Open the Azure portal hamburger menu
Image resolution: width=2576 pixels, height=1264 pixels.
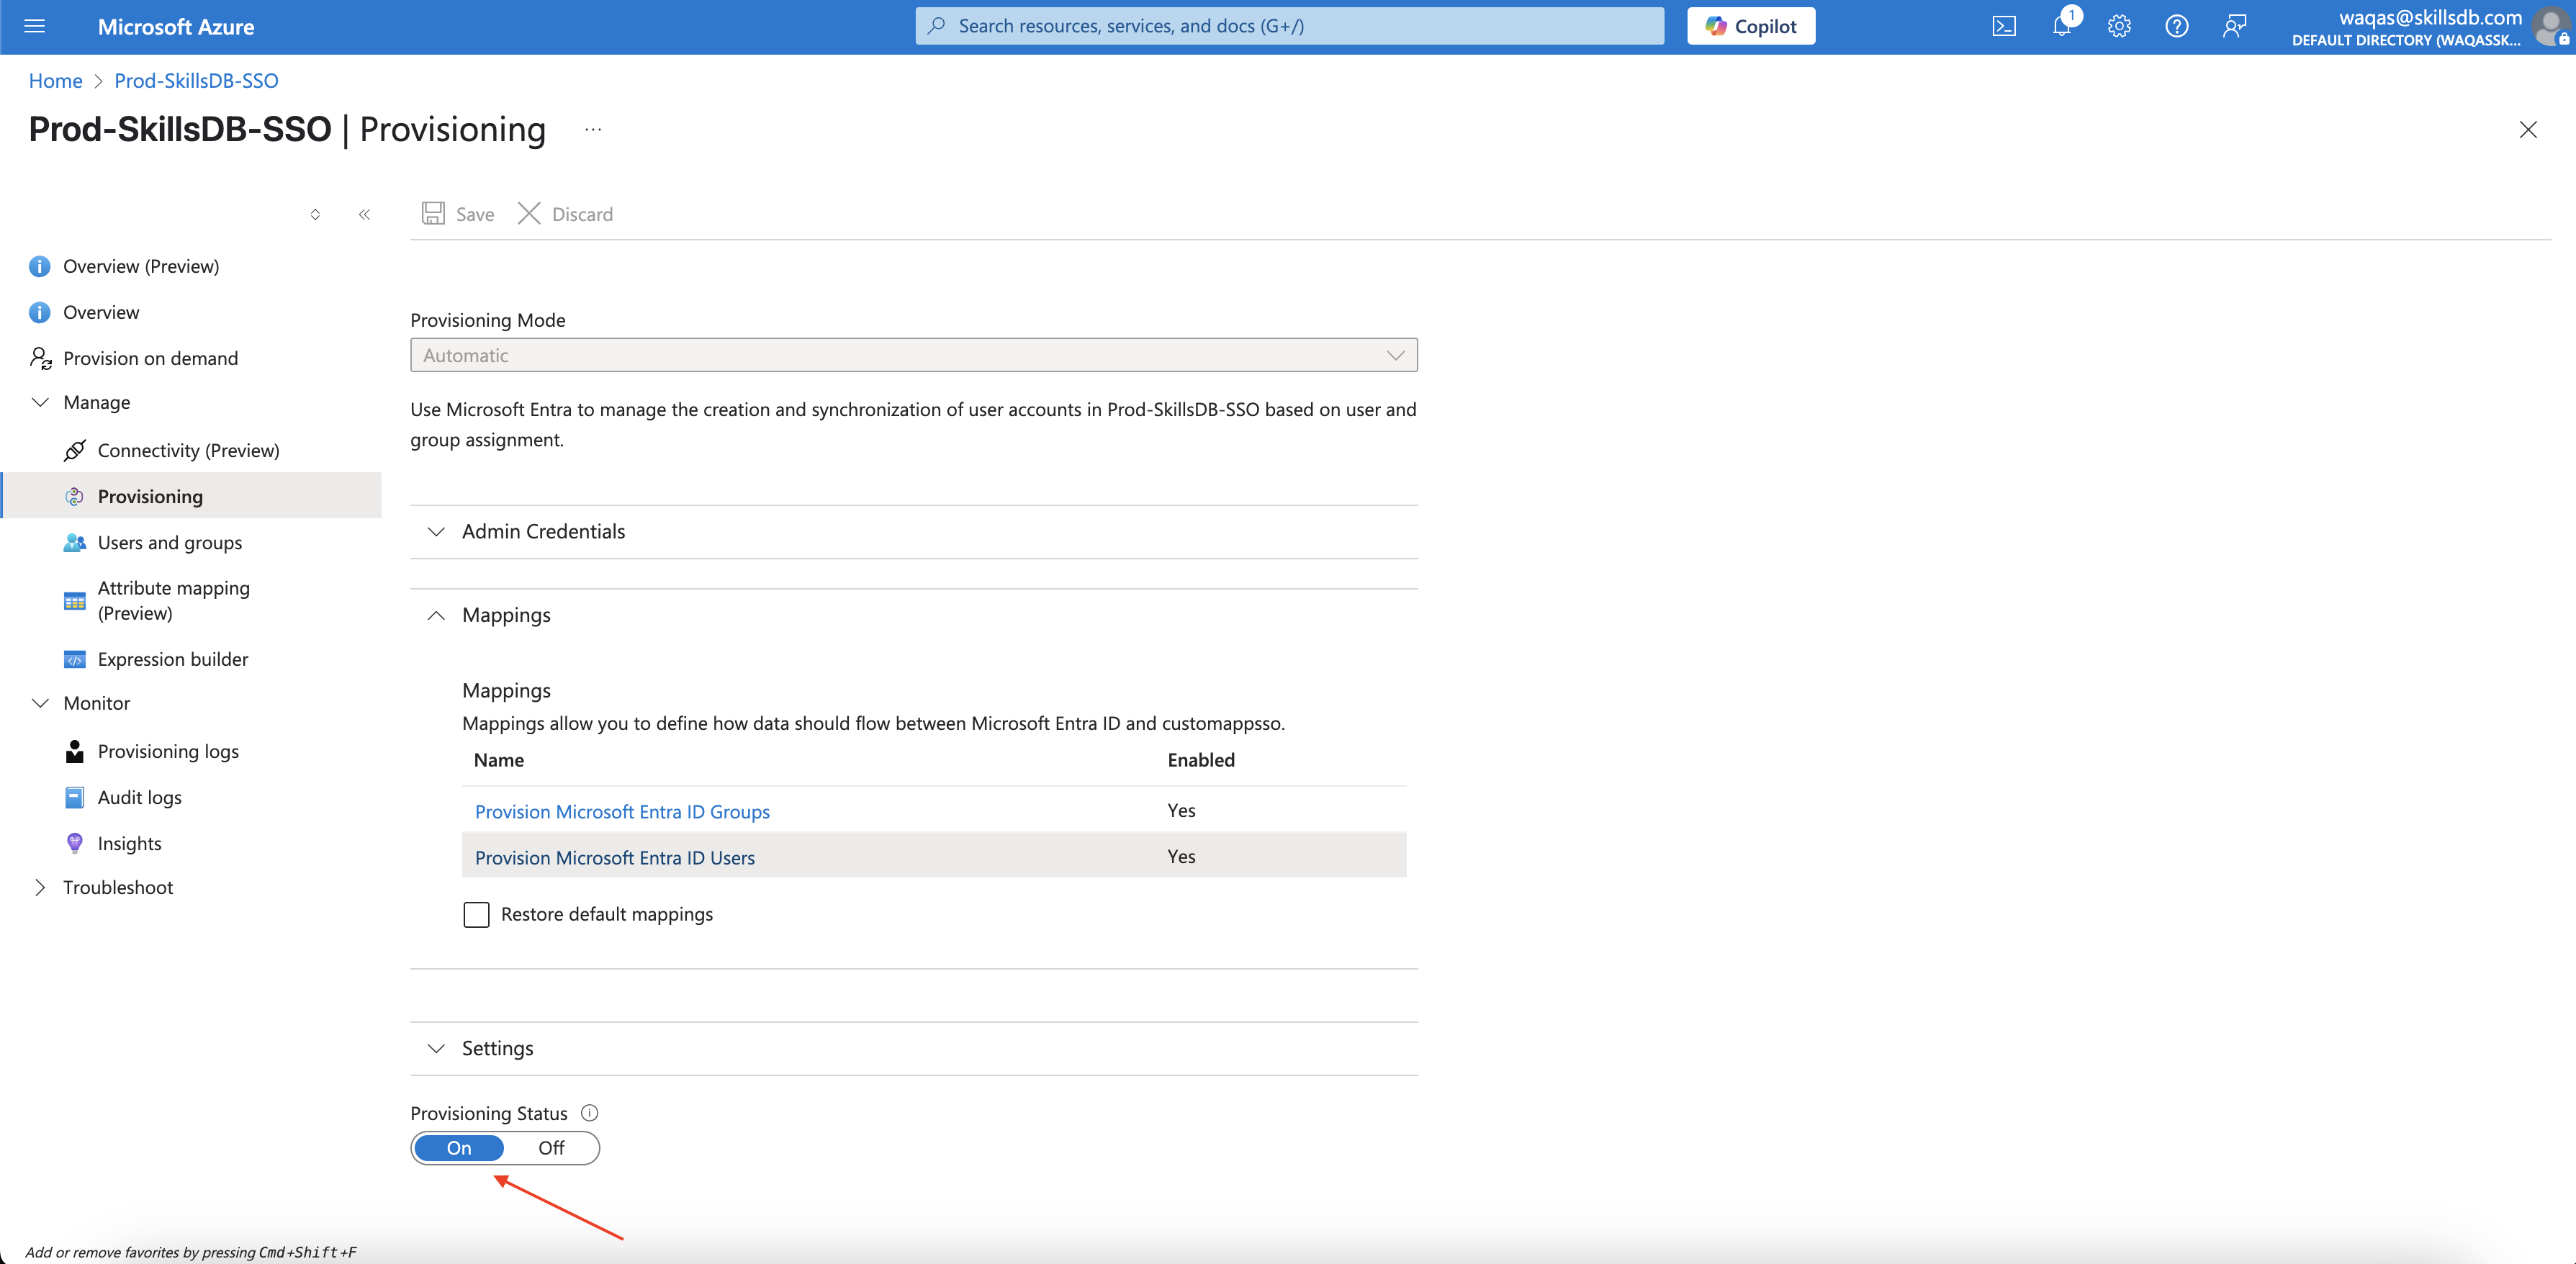[34, 26]
